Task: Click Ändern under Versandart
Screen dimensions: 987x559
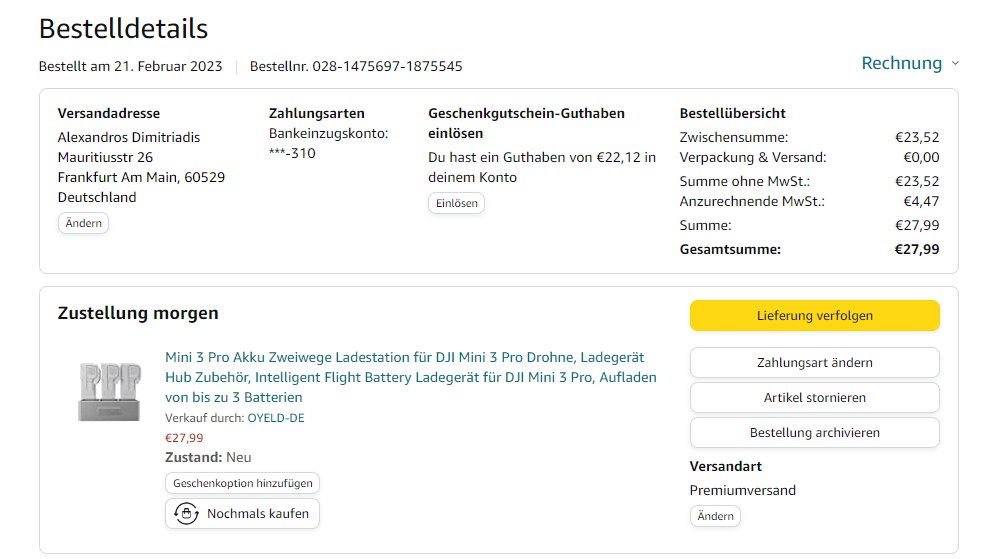Action: tap(715, 516)
